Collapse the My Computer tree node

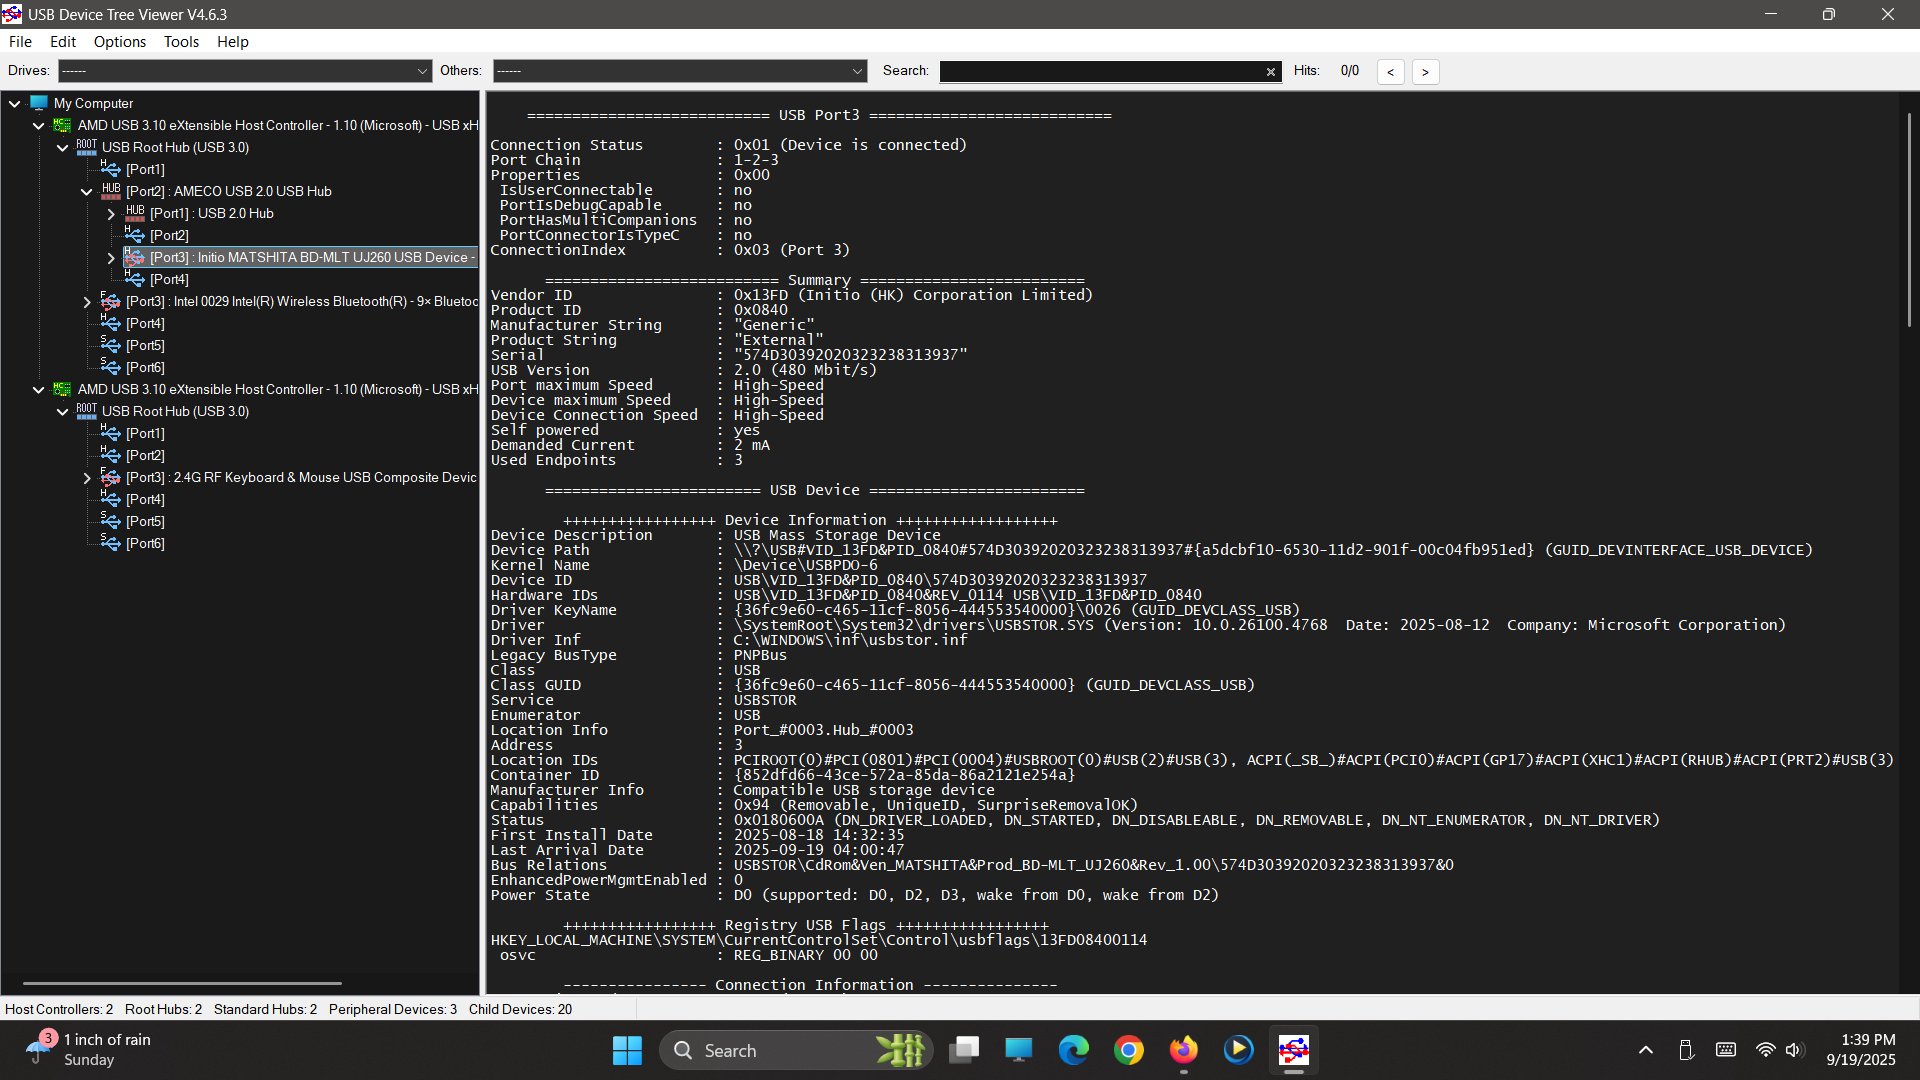pos(15,103)
